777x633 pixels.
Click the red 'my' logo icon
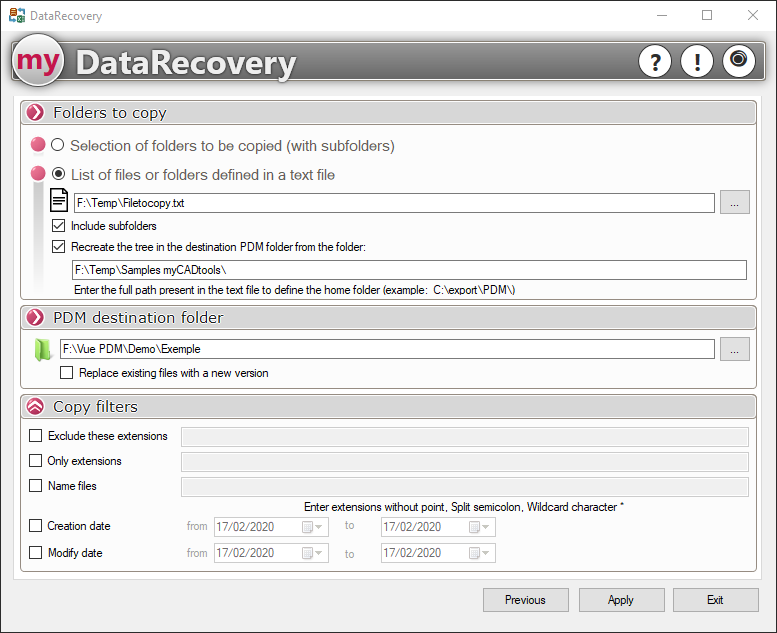point(38,62)
